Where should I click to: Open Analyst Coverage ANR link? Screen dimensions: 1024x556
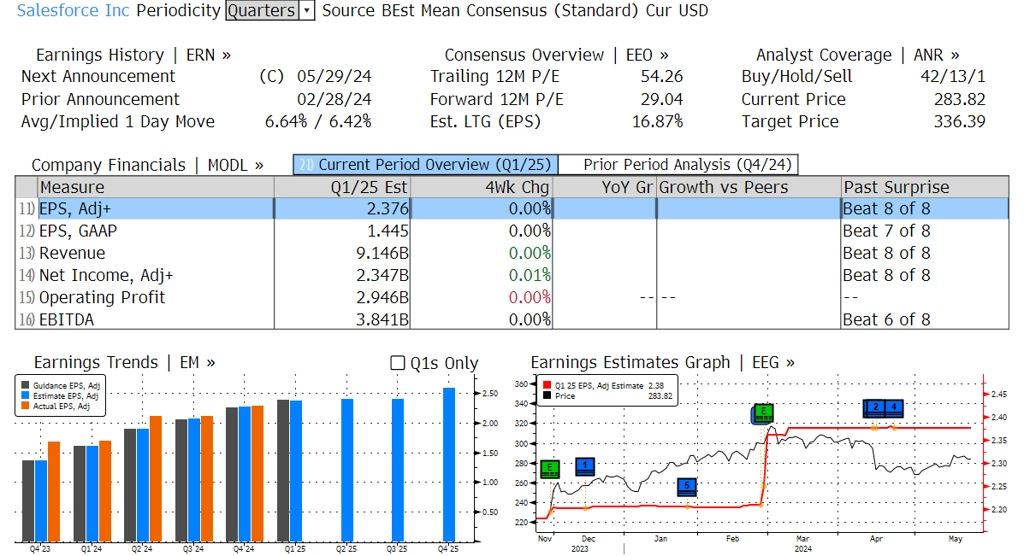tap(857, 55)
